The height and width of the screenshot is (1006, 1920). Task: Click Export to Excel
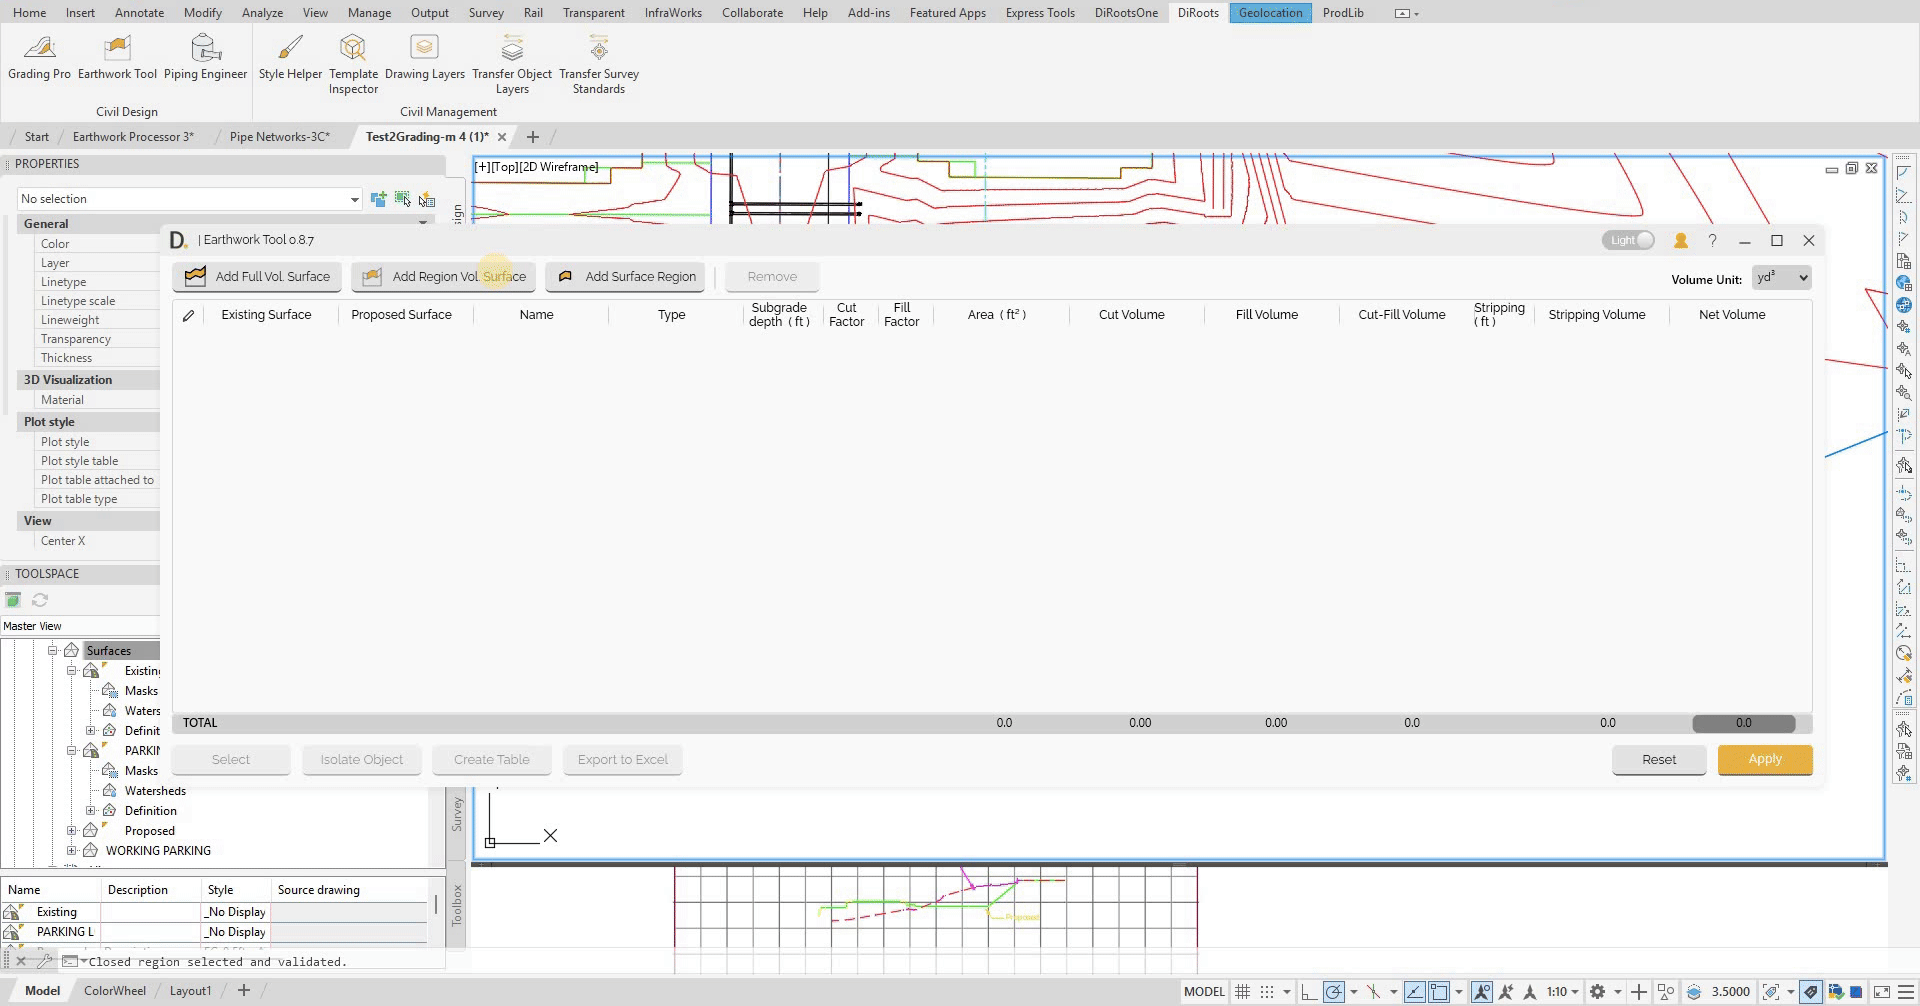622,759
